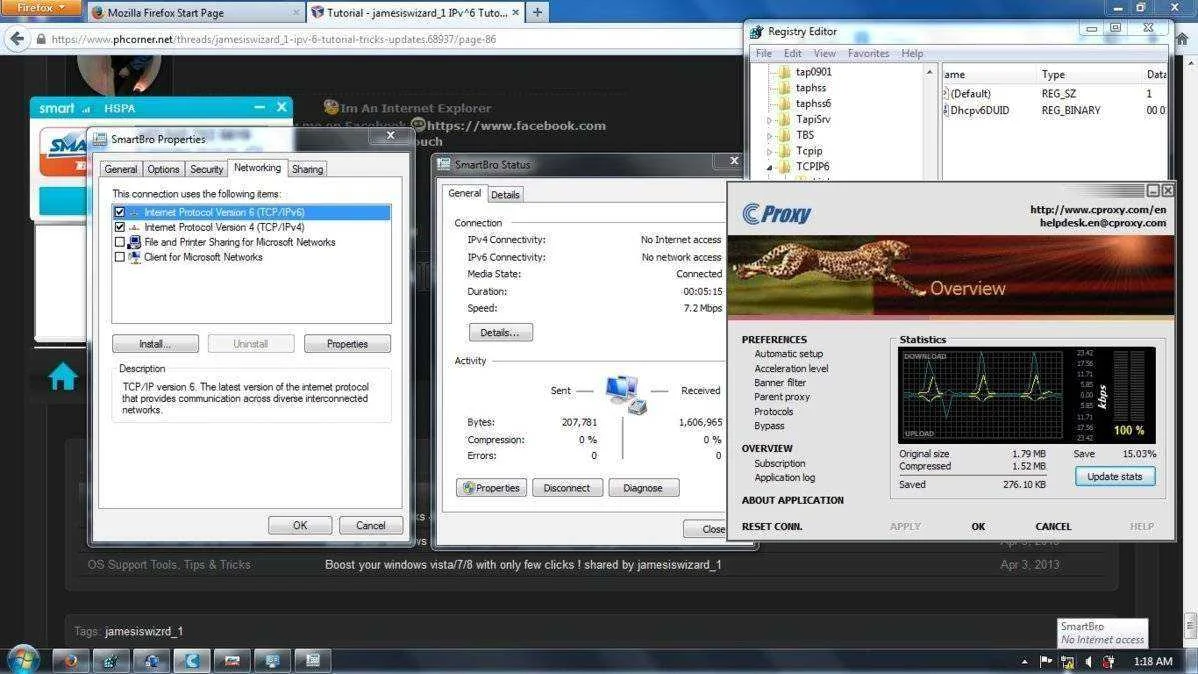Click the CProxy taskbar icon
Image resolution: width=1198 pixels, height=674 pixels.
click(x=191, y=661)
